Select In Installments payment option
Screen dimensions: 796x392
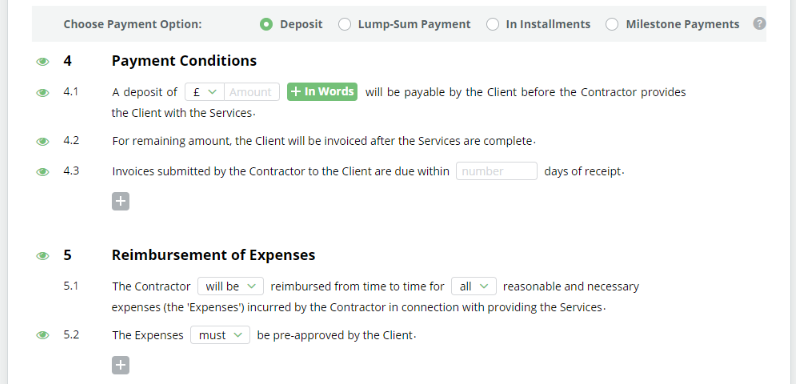(492, 24)
